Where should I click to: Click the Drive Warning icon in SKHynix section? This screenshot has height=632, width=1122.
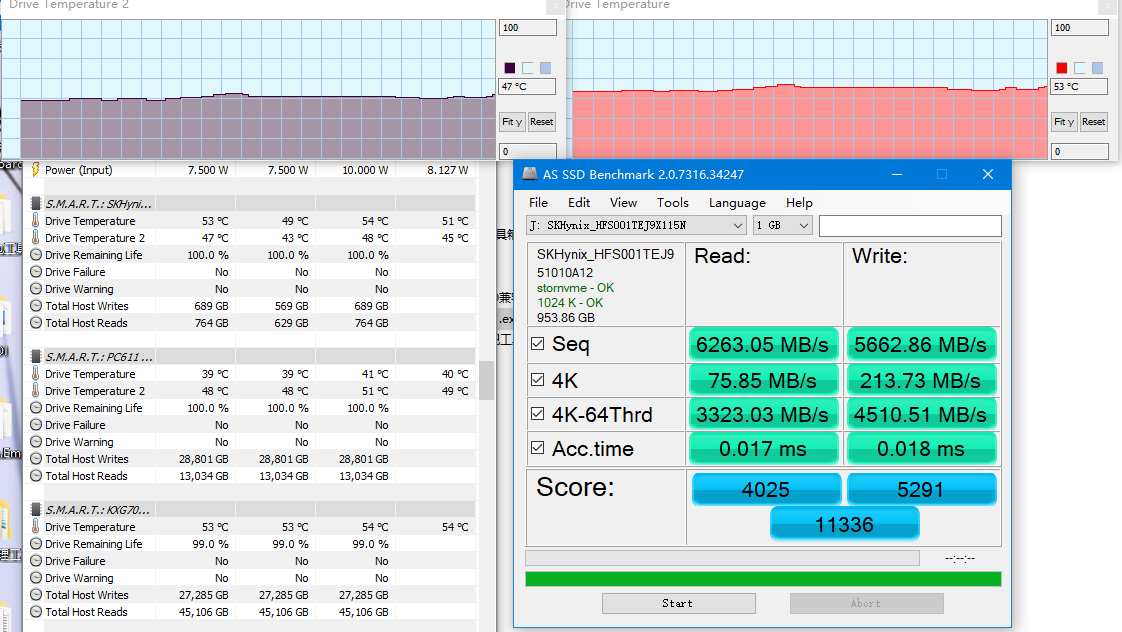point(36,289)
